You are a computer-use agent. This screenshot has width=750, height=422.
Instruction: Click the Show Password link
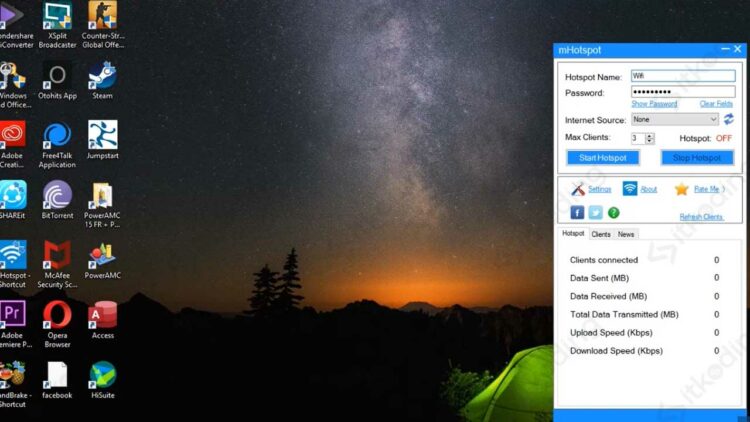coord(654,104)
